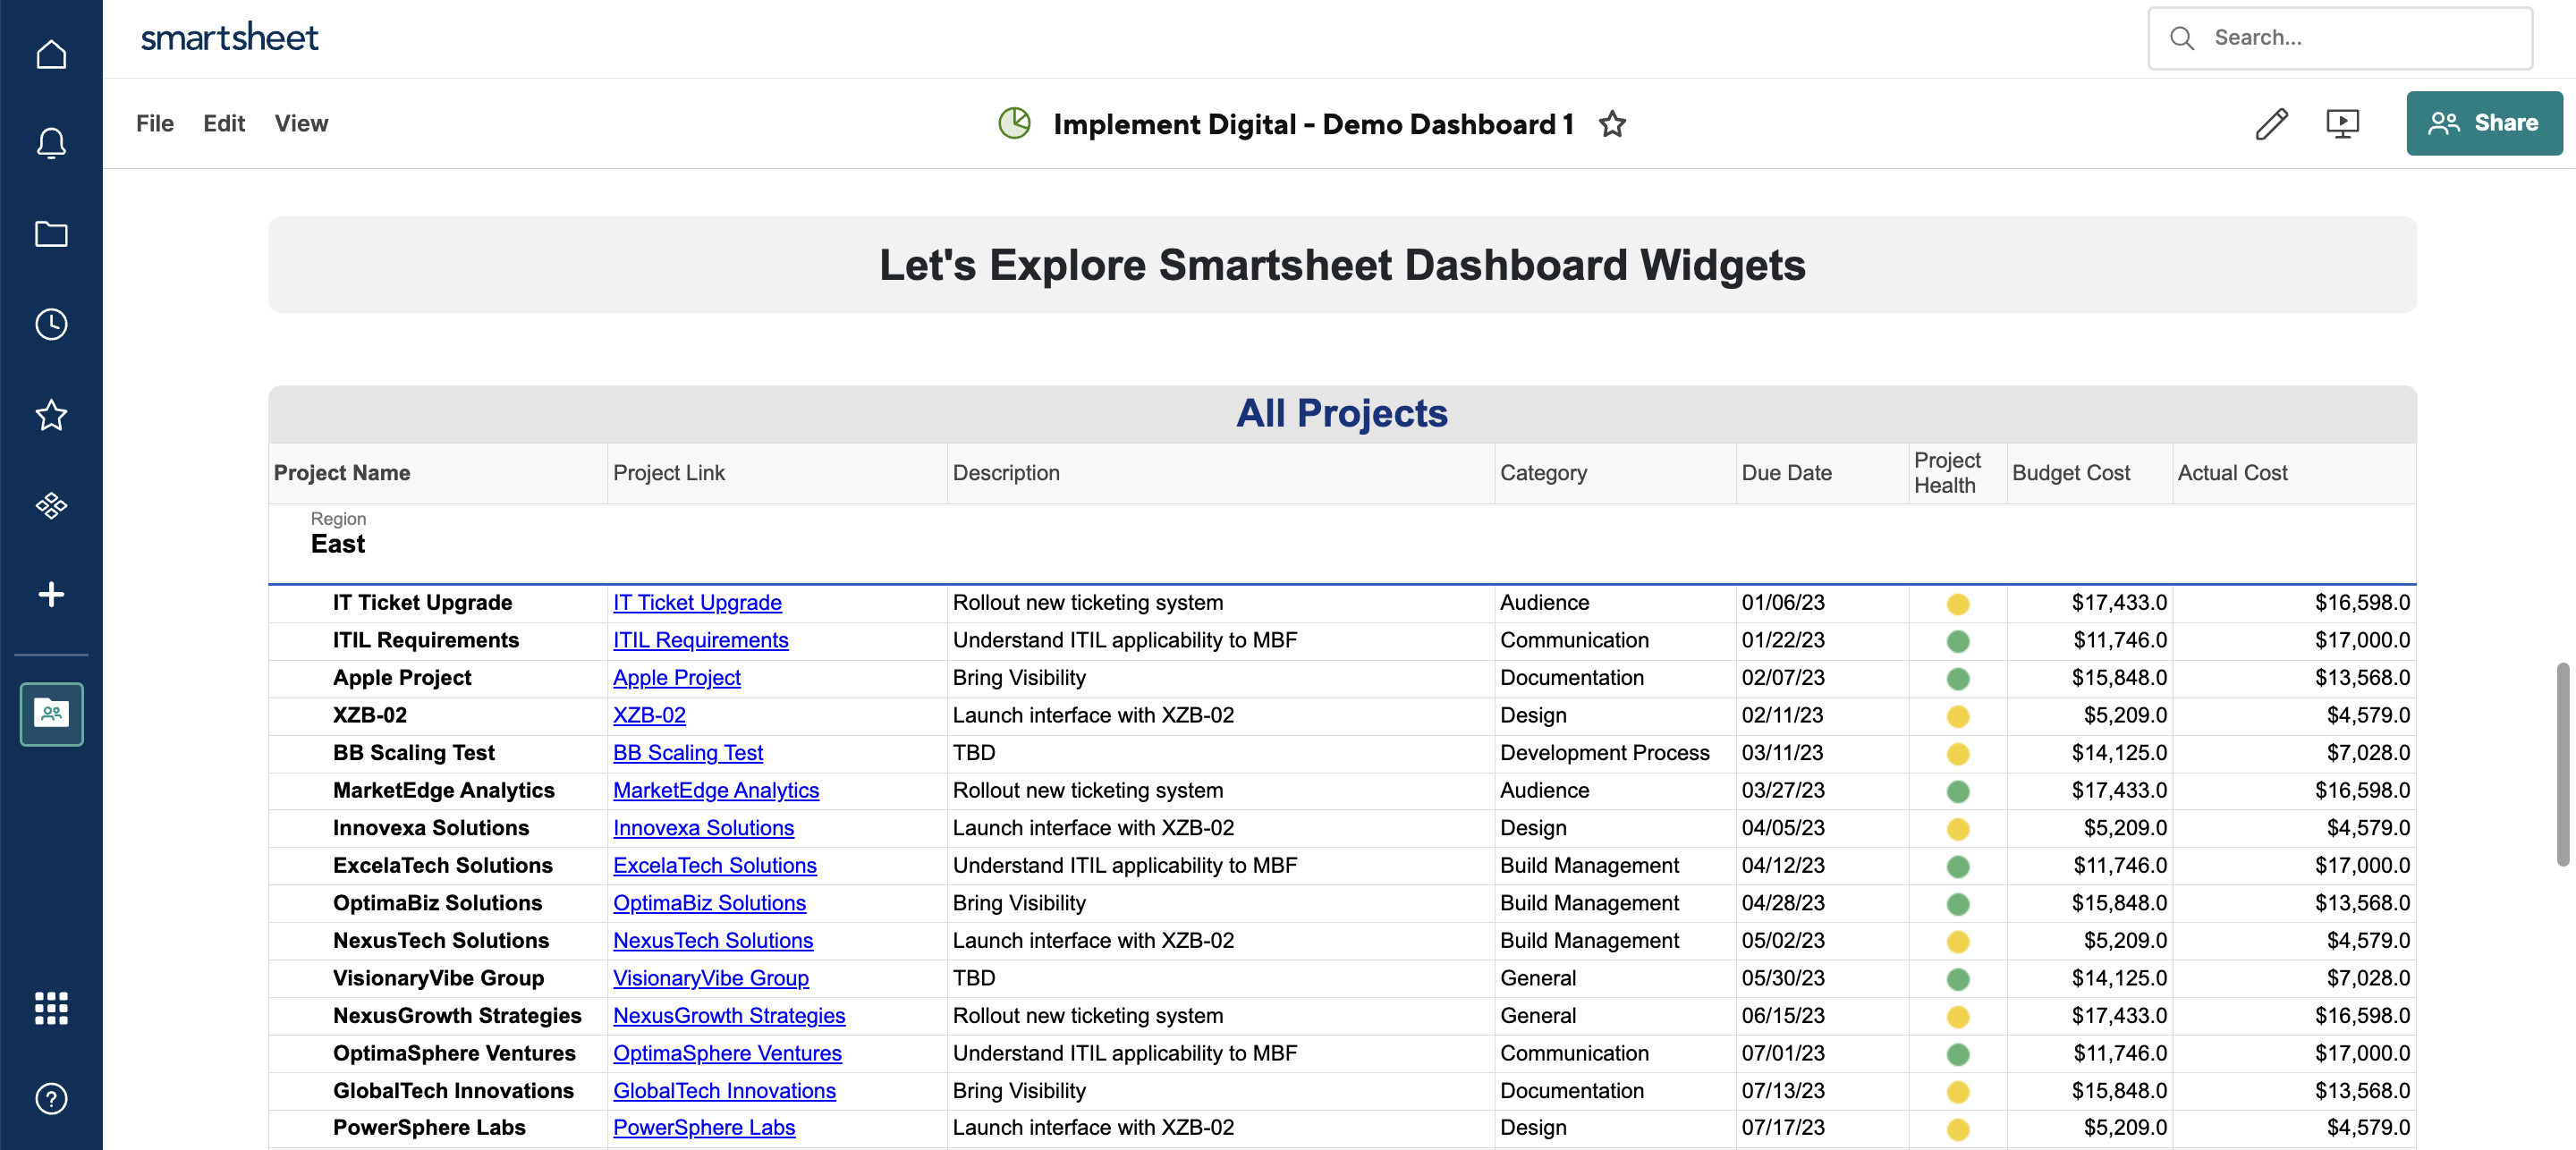The image size is (2576, 1150).
Task: Favorite the dashboard with star icon
Action: point(1612,124)
